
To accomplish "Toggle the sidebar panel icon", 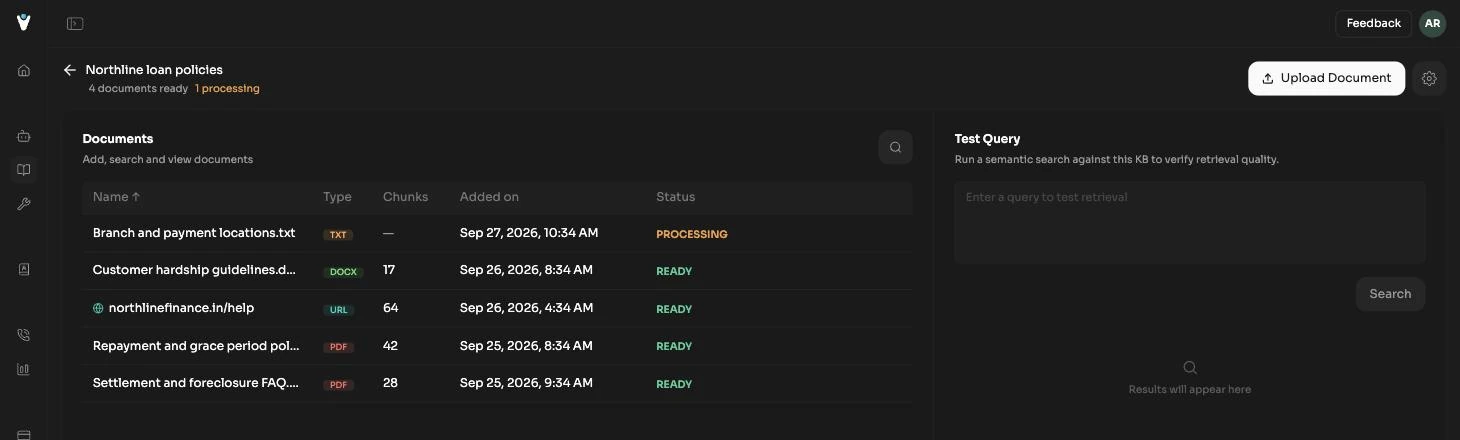I will (75, 23).
